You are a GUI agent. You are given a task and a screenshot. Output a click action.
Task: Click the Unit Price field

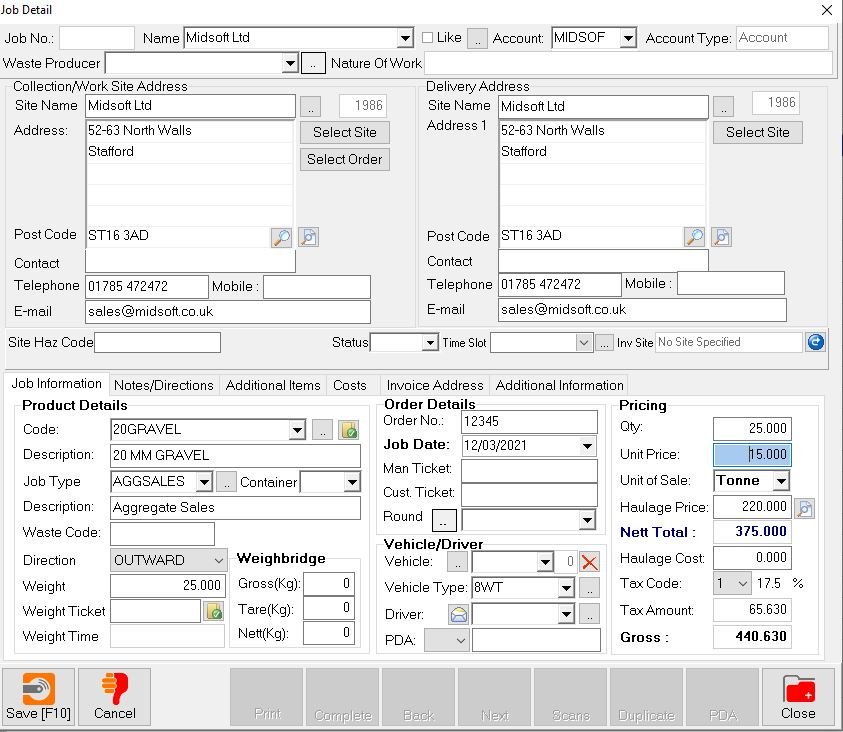[x=752, y=455]
